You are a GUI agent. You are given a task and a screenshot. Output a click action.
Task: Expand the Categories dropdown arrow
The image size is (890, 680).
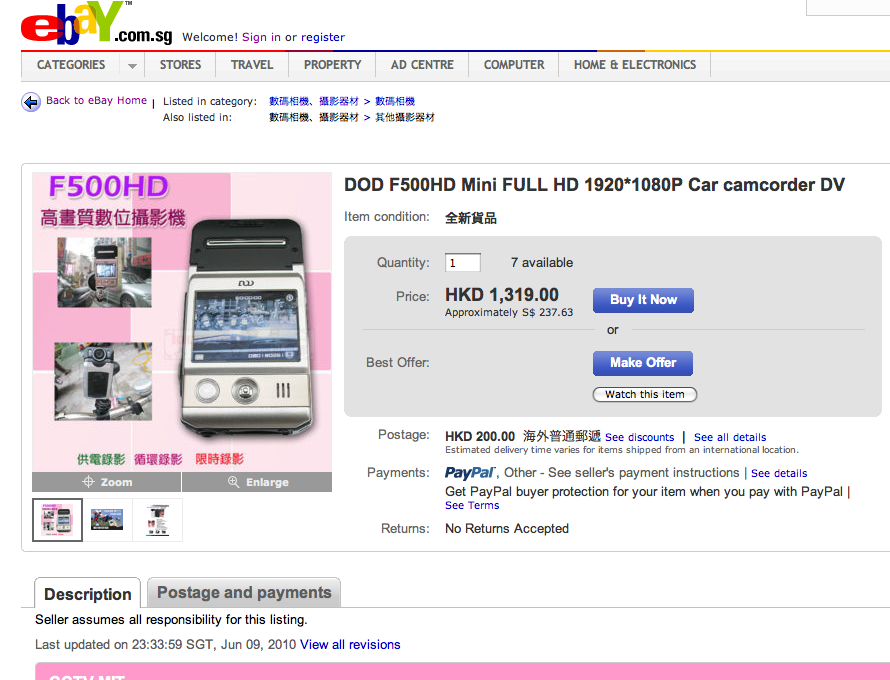pos(132,66)
